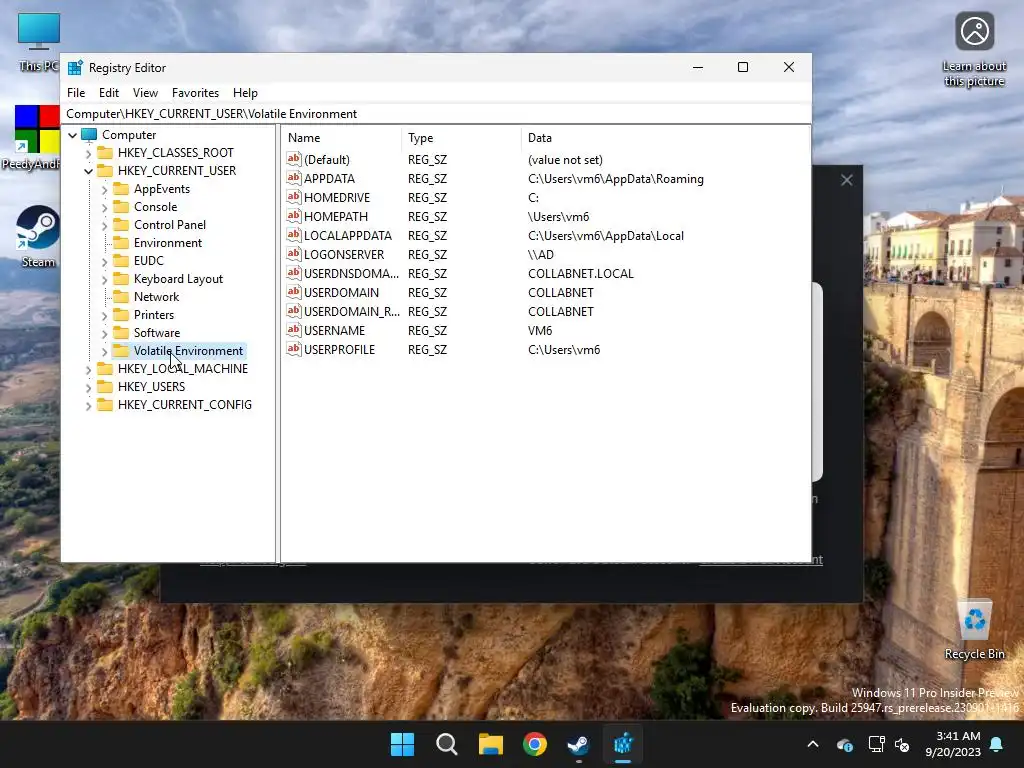Select the USERNAME value icon
The width and height of the screenshot is (1024, 768).
(294, 329)
